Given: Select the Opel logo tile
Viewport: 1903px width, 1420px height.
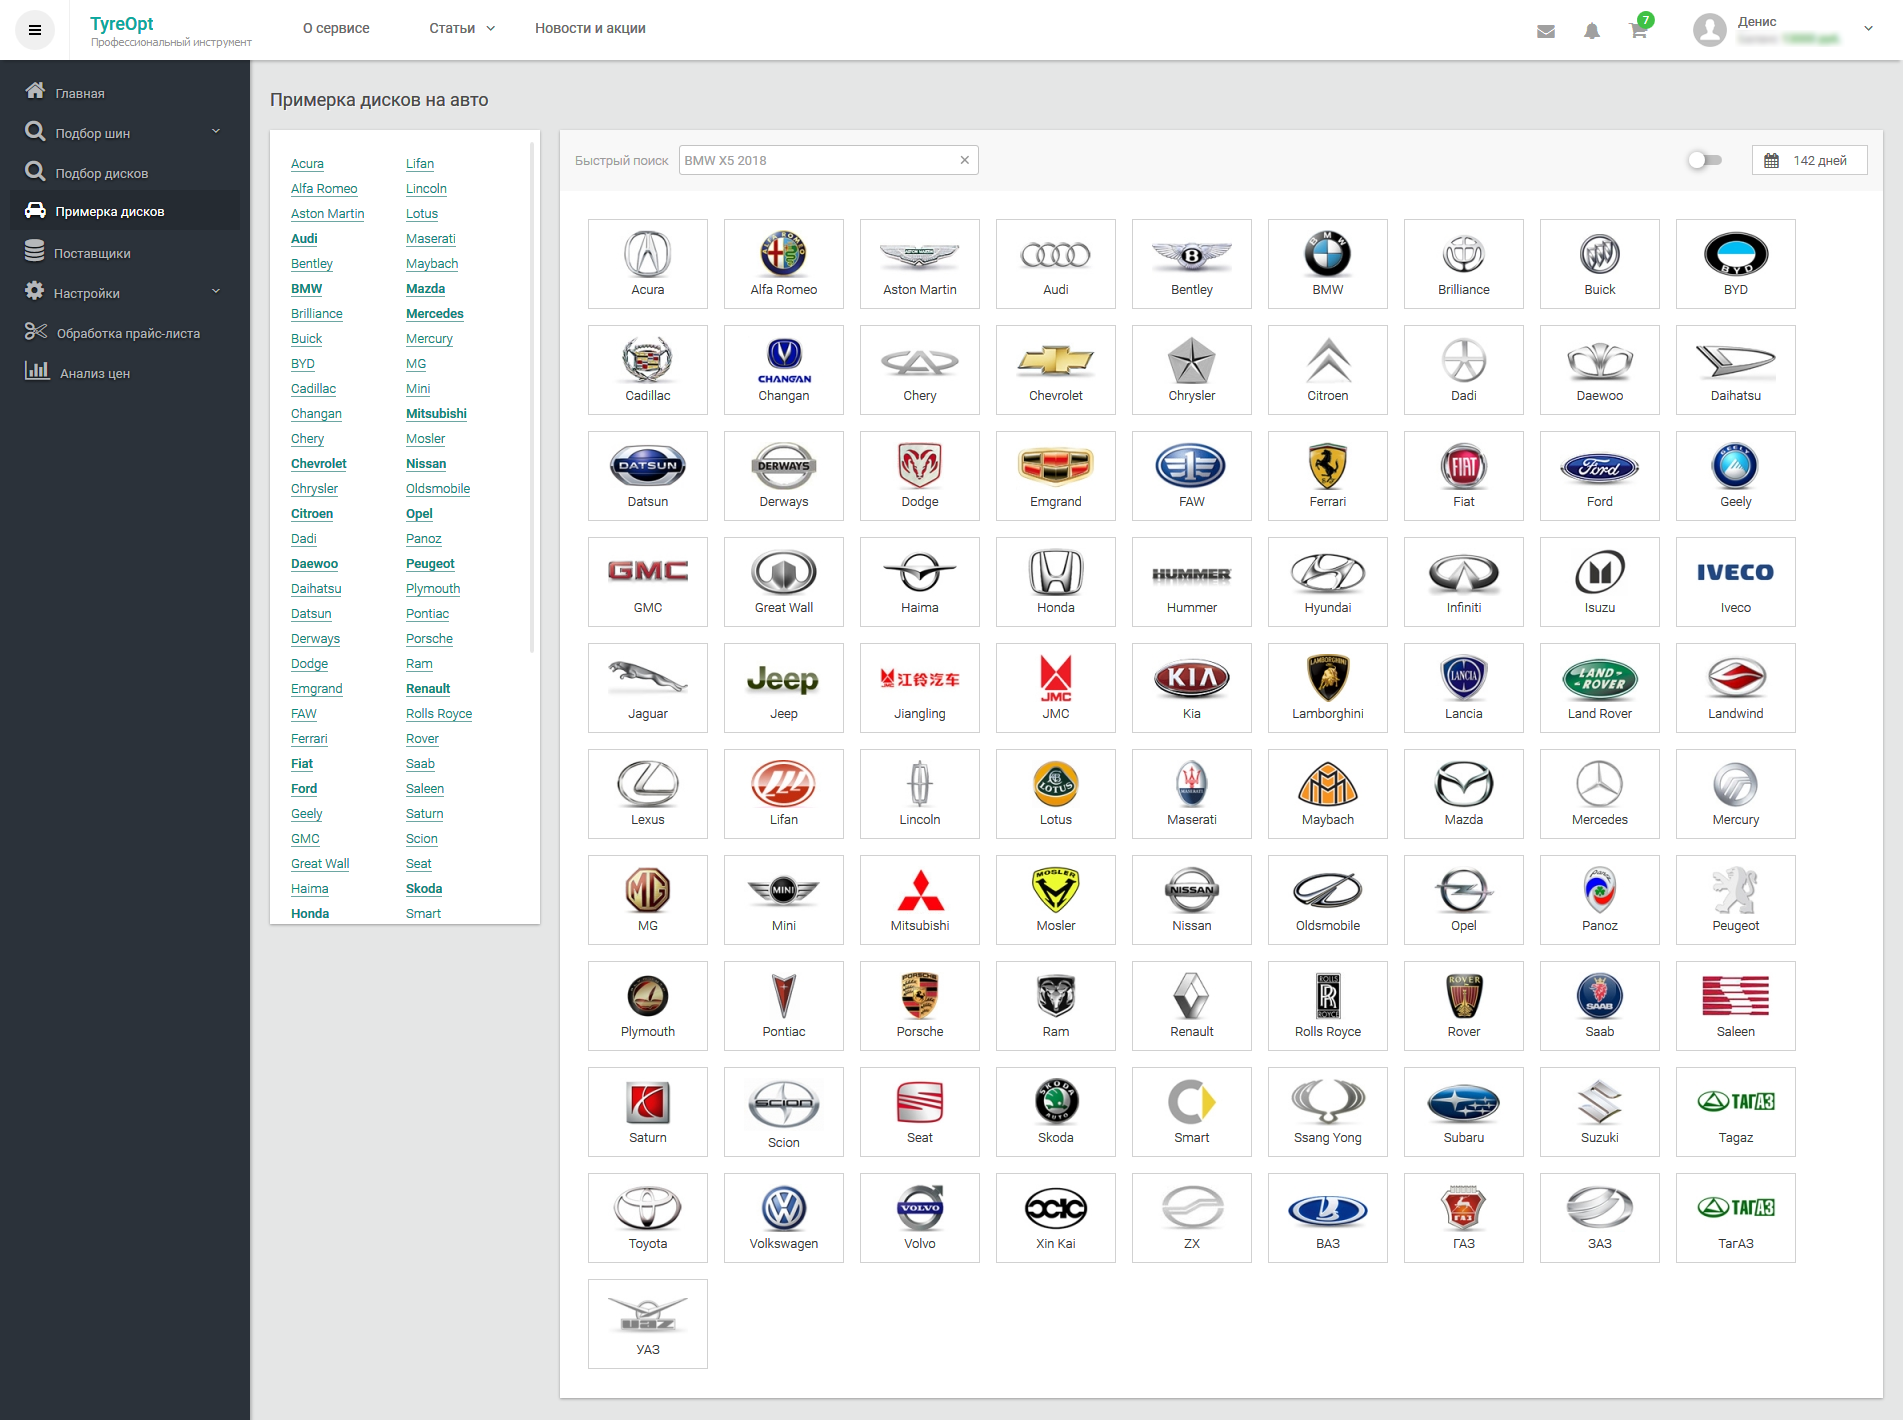Looking at the screenshot, I should (1464, 900).
